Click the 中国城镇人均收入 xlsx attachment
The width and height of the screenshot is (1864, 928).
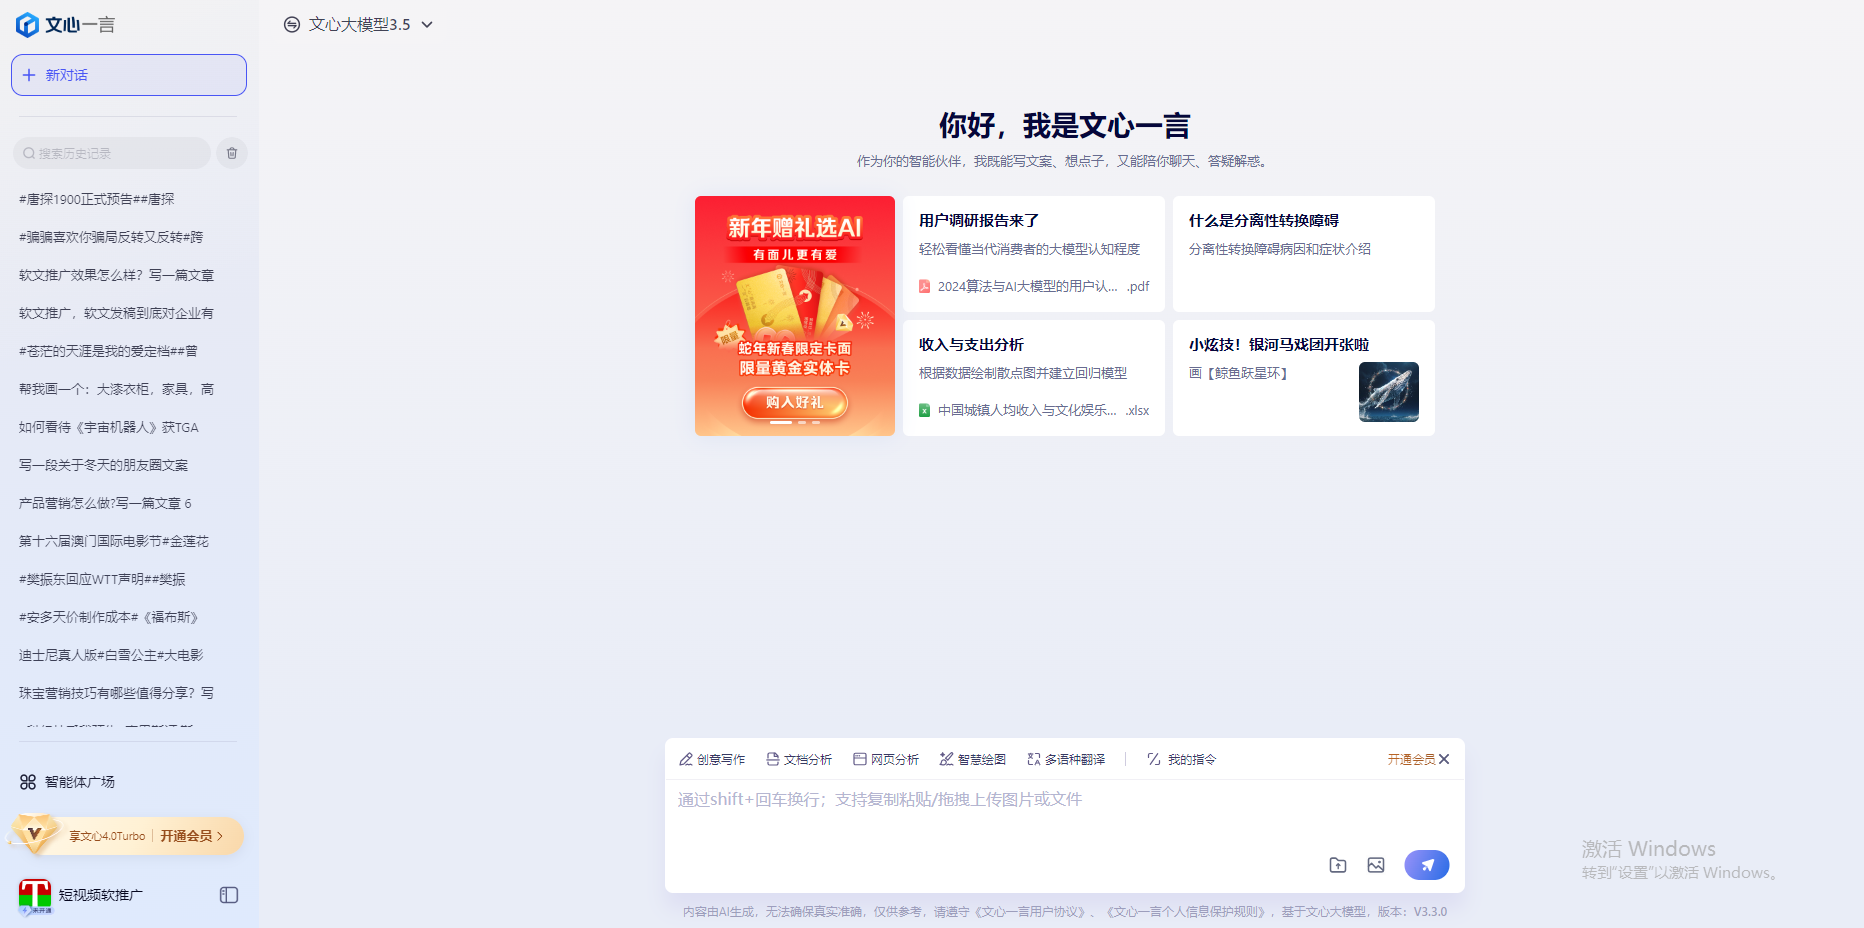click(x=1034, y=410)
